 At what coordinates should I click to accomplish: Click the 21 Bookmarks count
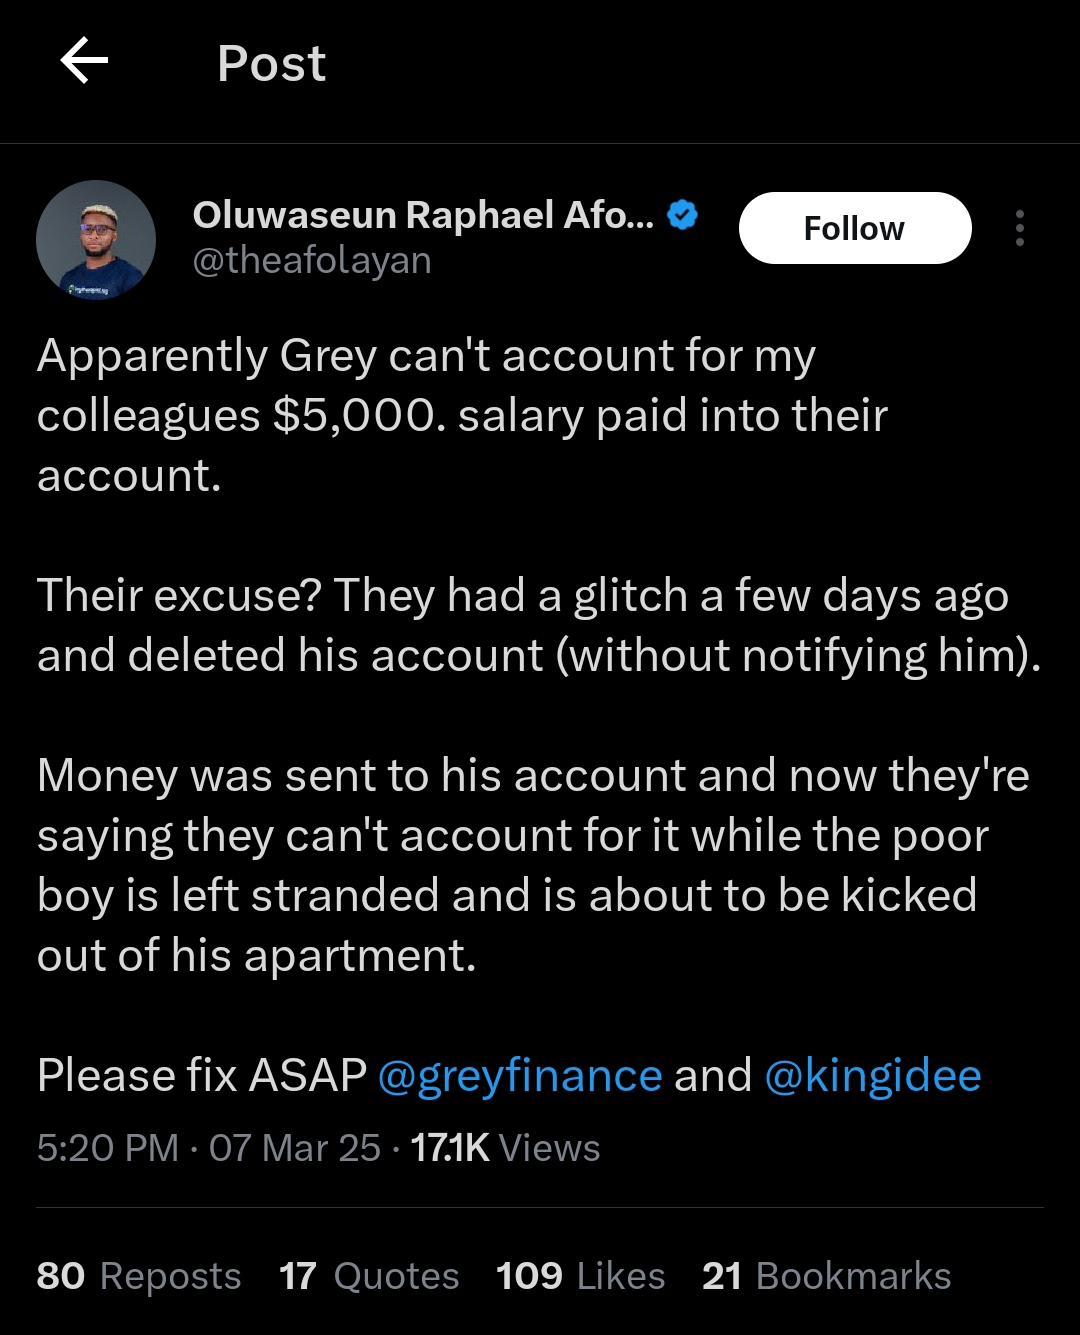click(826, 1276)
